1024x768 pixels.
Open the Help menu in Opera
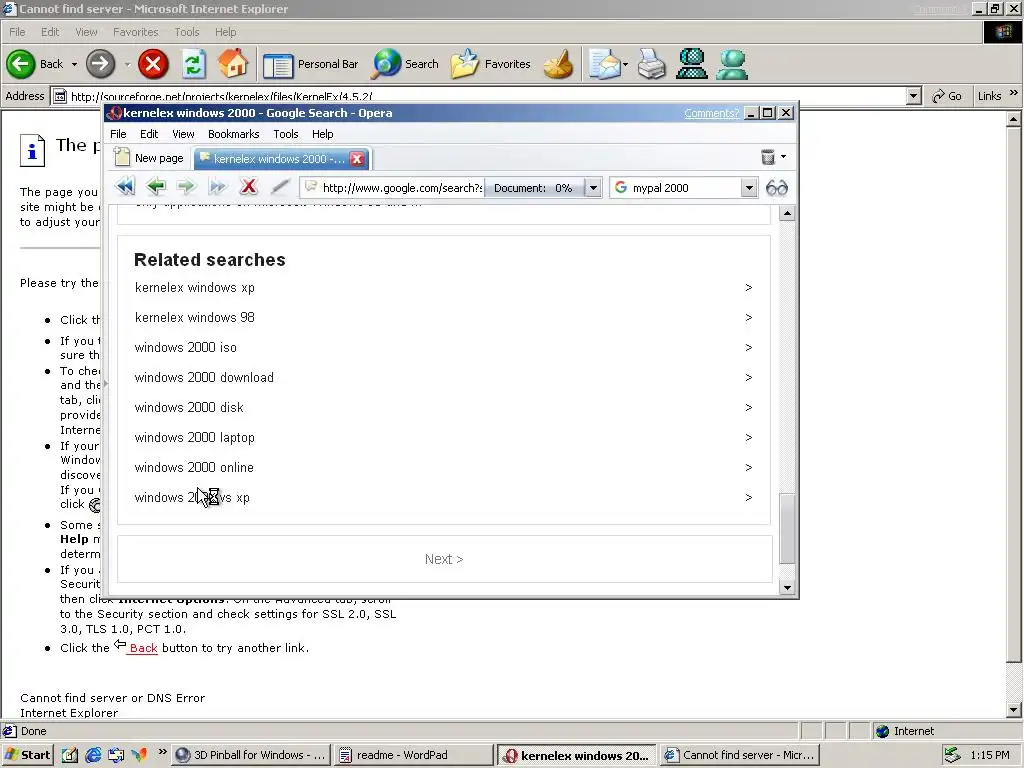point(323,134)
